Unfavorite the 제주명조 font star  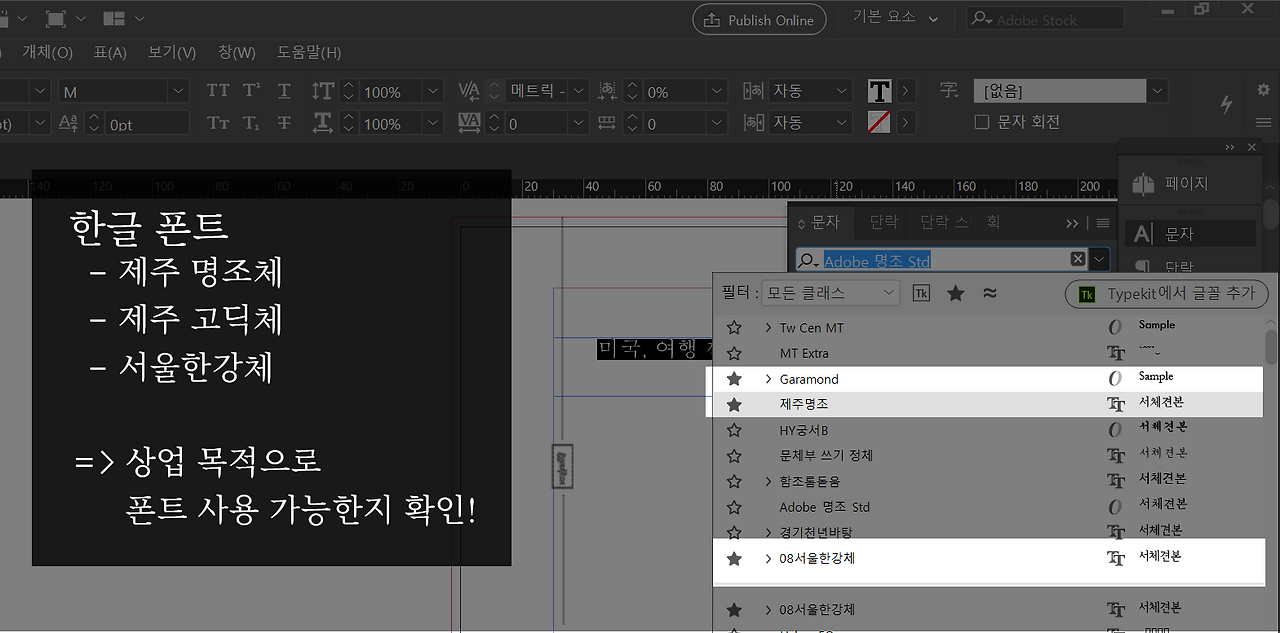pyautogui.click(x=734, y=405)
